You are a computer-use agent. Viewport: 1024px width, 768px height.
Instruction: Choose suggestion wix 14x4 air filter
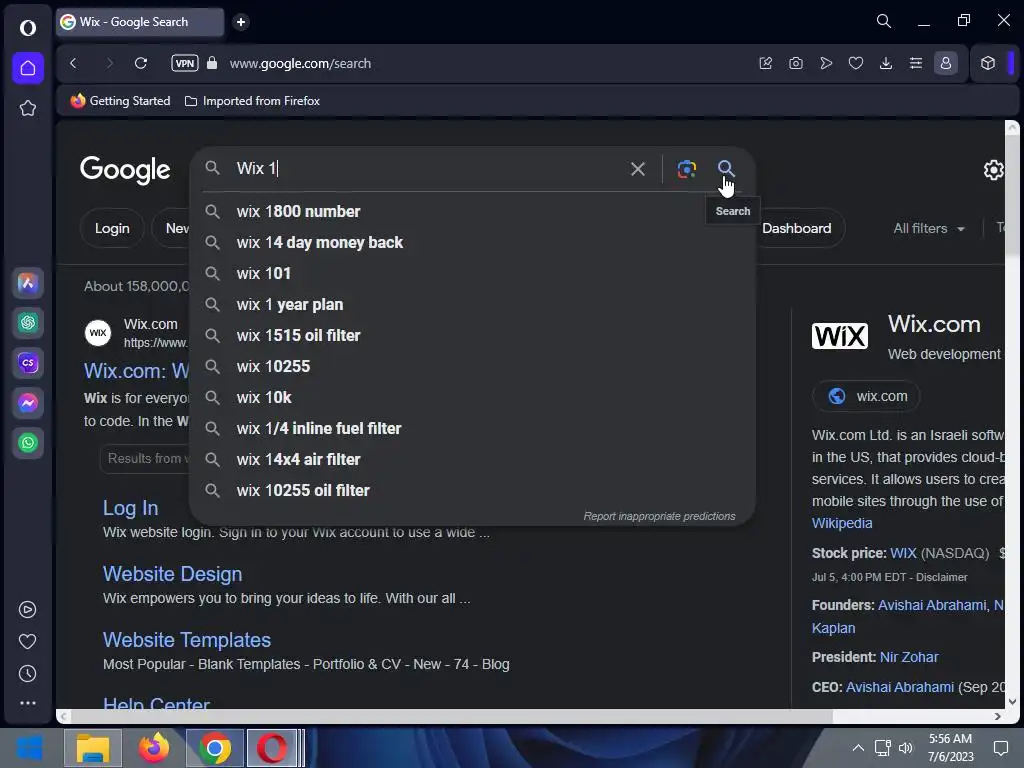(x=472, y=460)
